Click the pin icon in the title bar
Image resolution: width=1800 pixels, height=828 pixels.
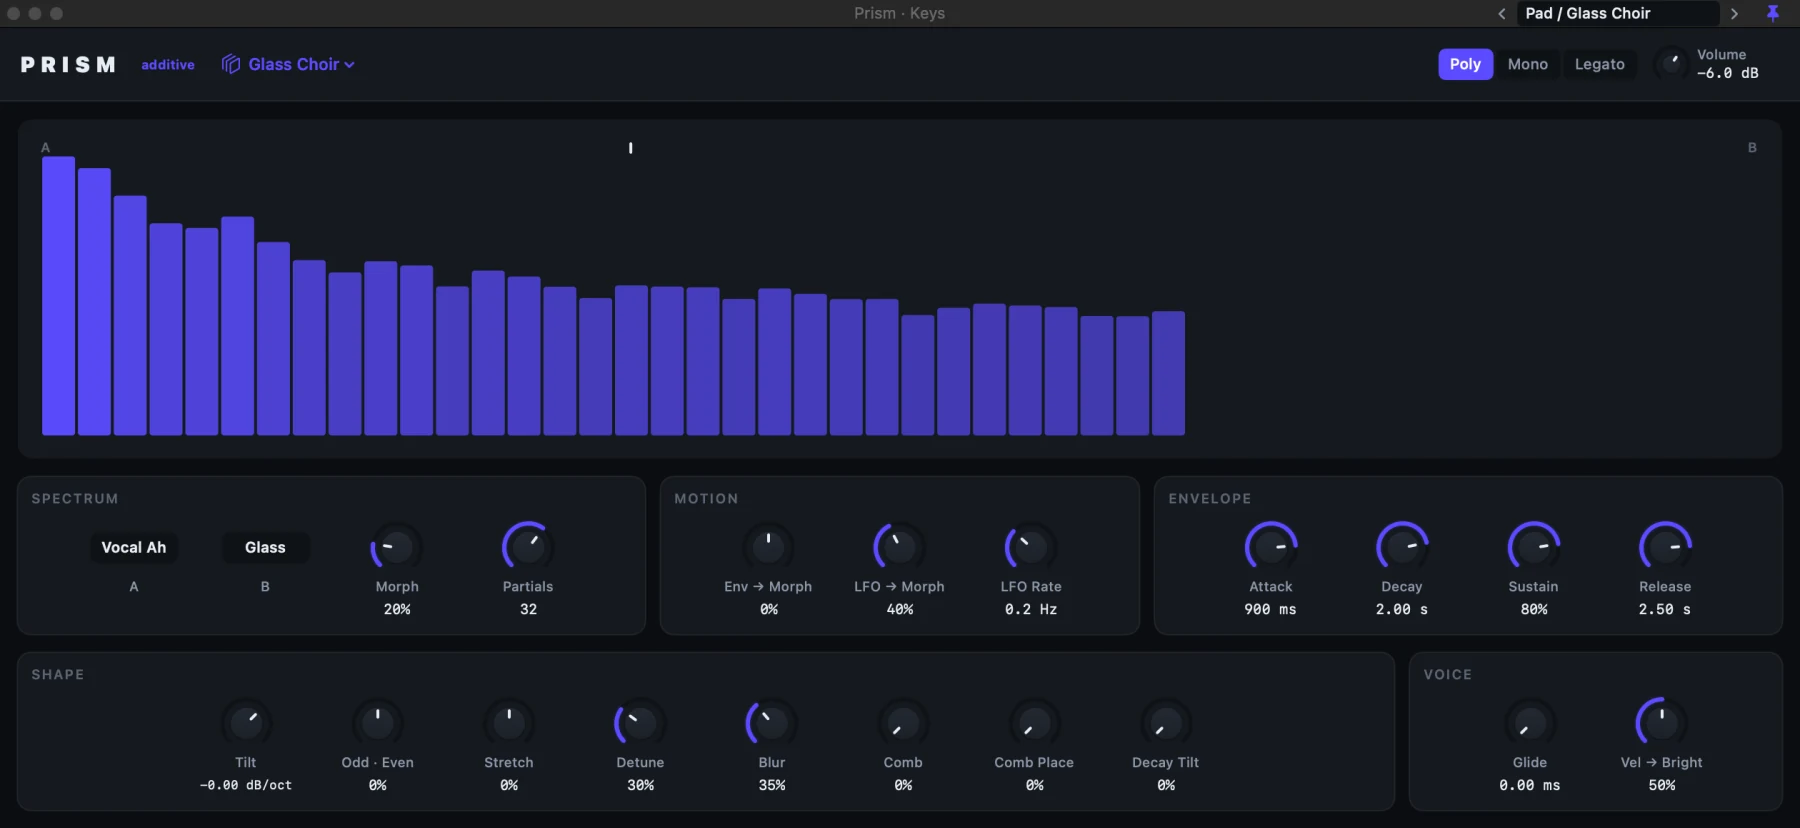[x=1773, y=13]
